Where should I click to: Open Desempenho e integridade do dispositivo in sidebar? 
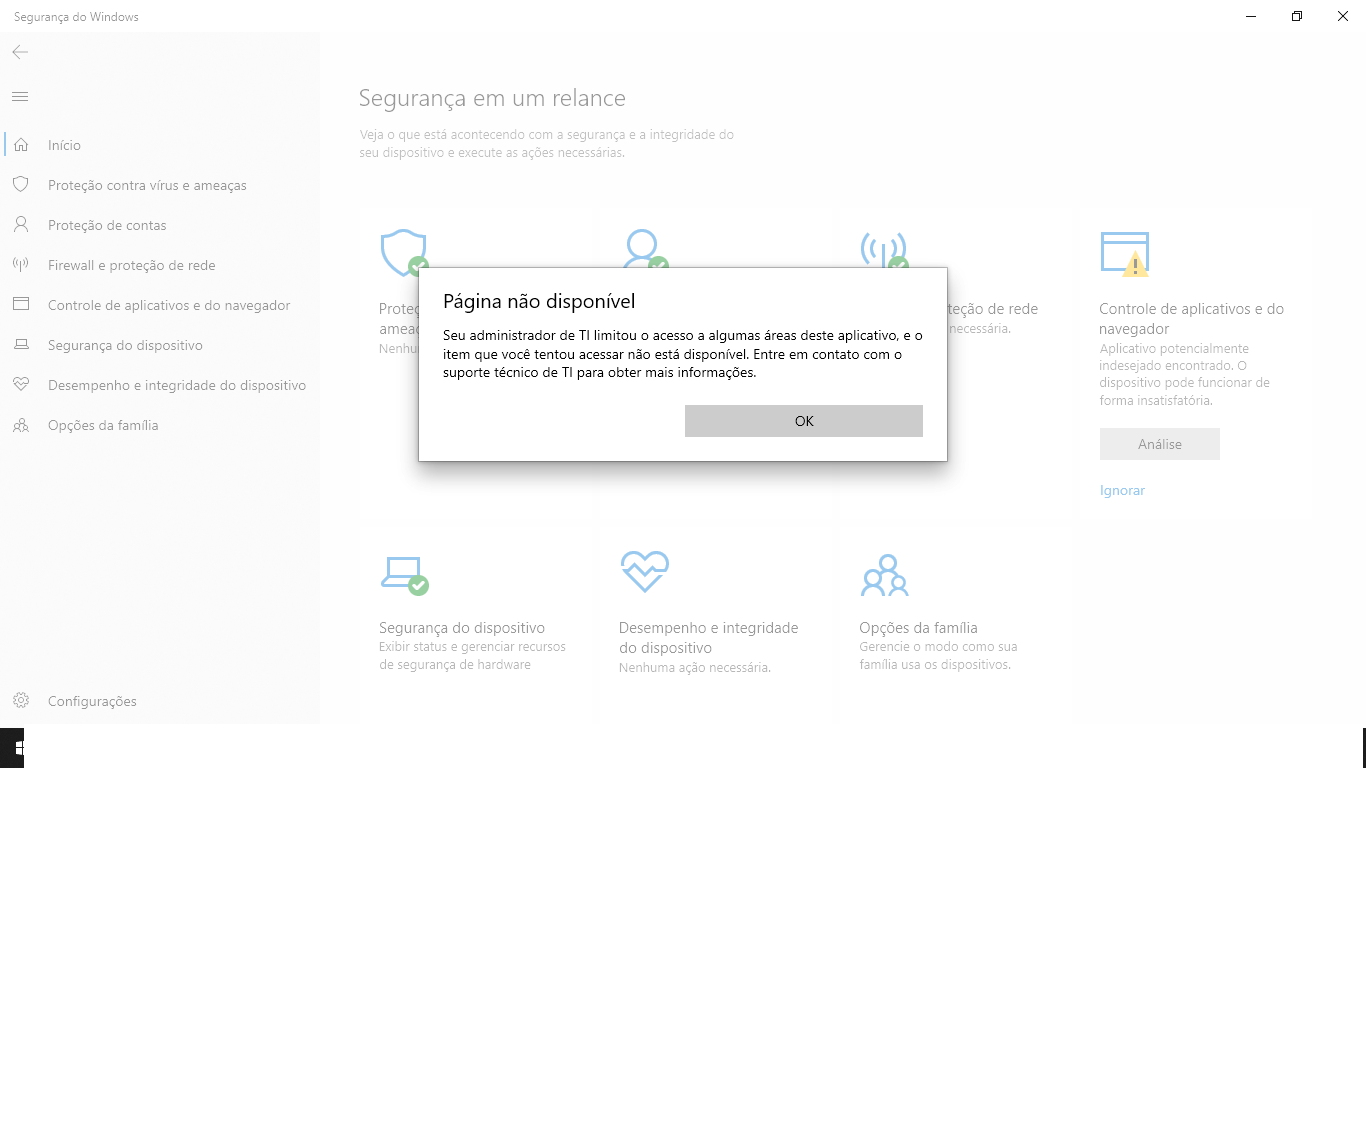tap(177, 385)
